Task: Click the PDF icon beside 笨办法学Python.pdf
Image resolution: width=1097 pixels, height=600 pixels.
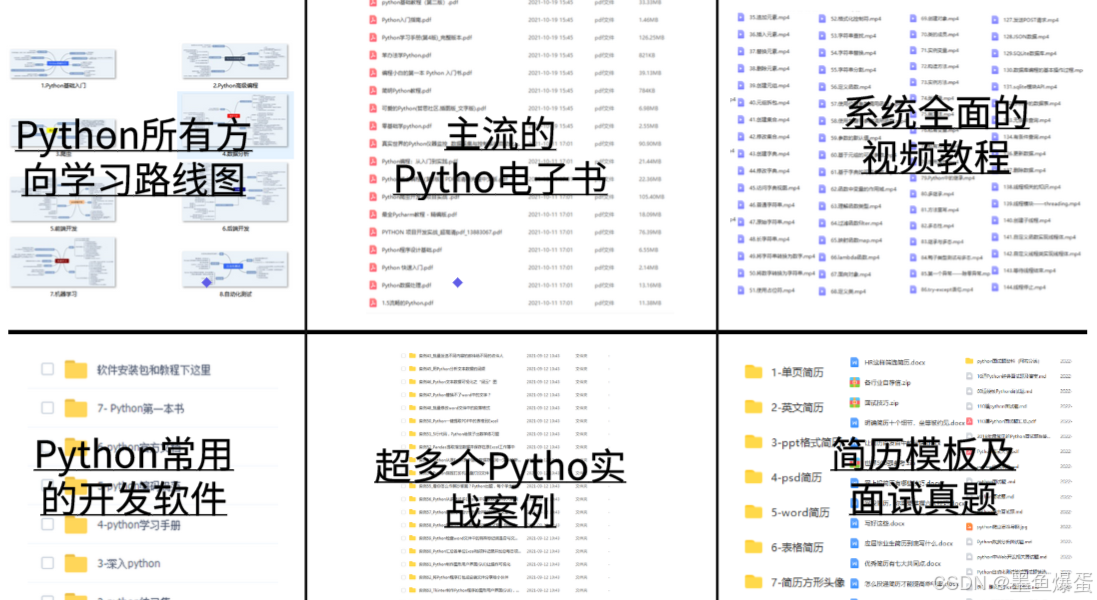Action: click(x=372, y=55)
